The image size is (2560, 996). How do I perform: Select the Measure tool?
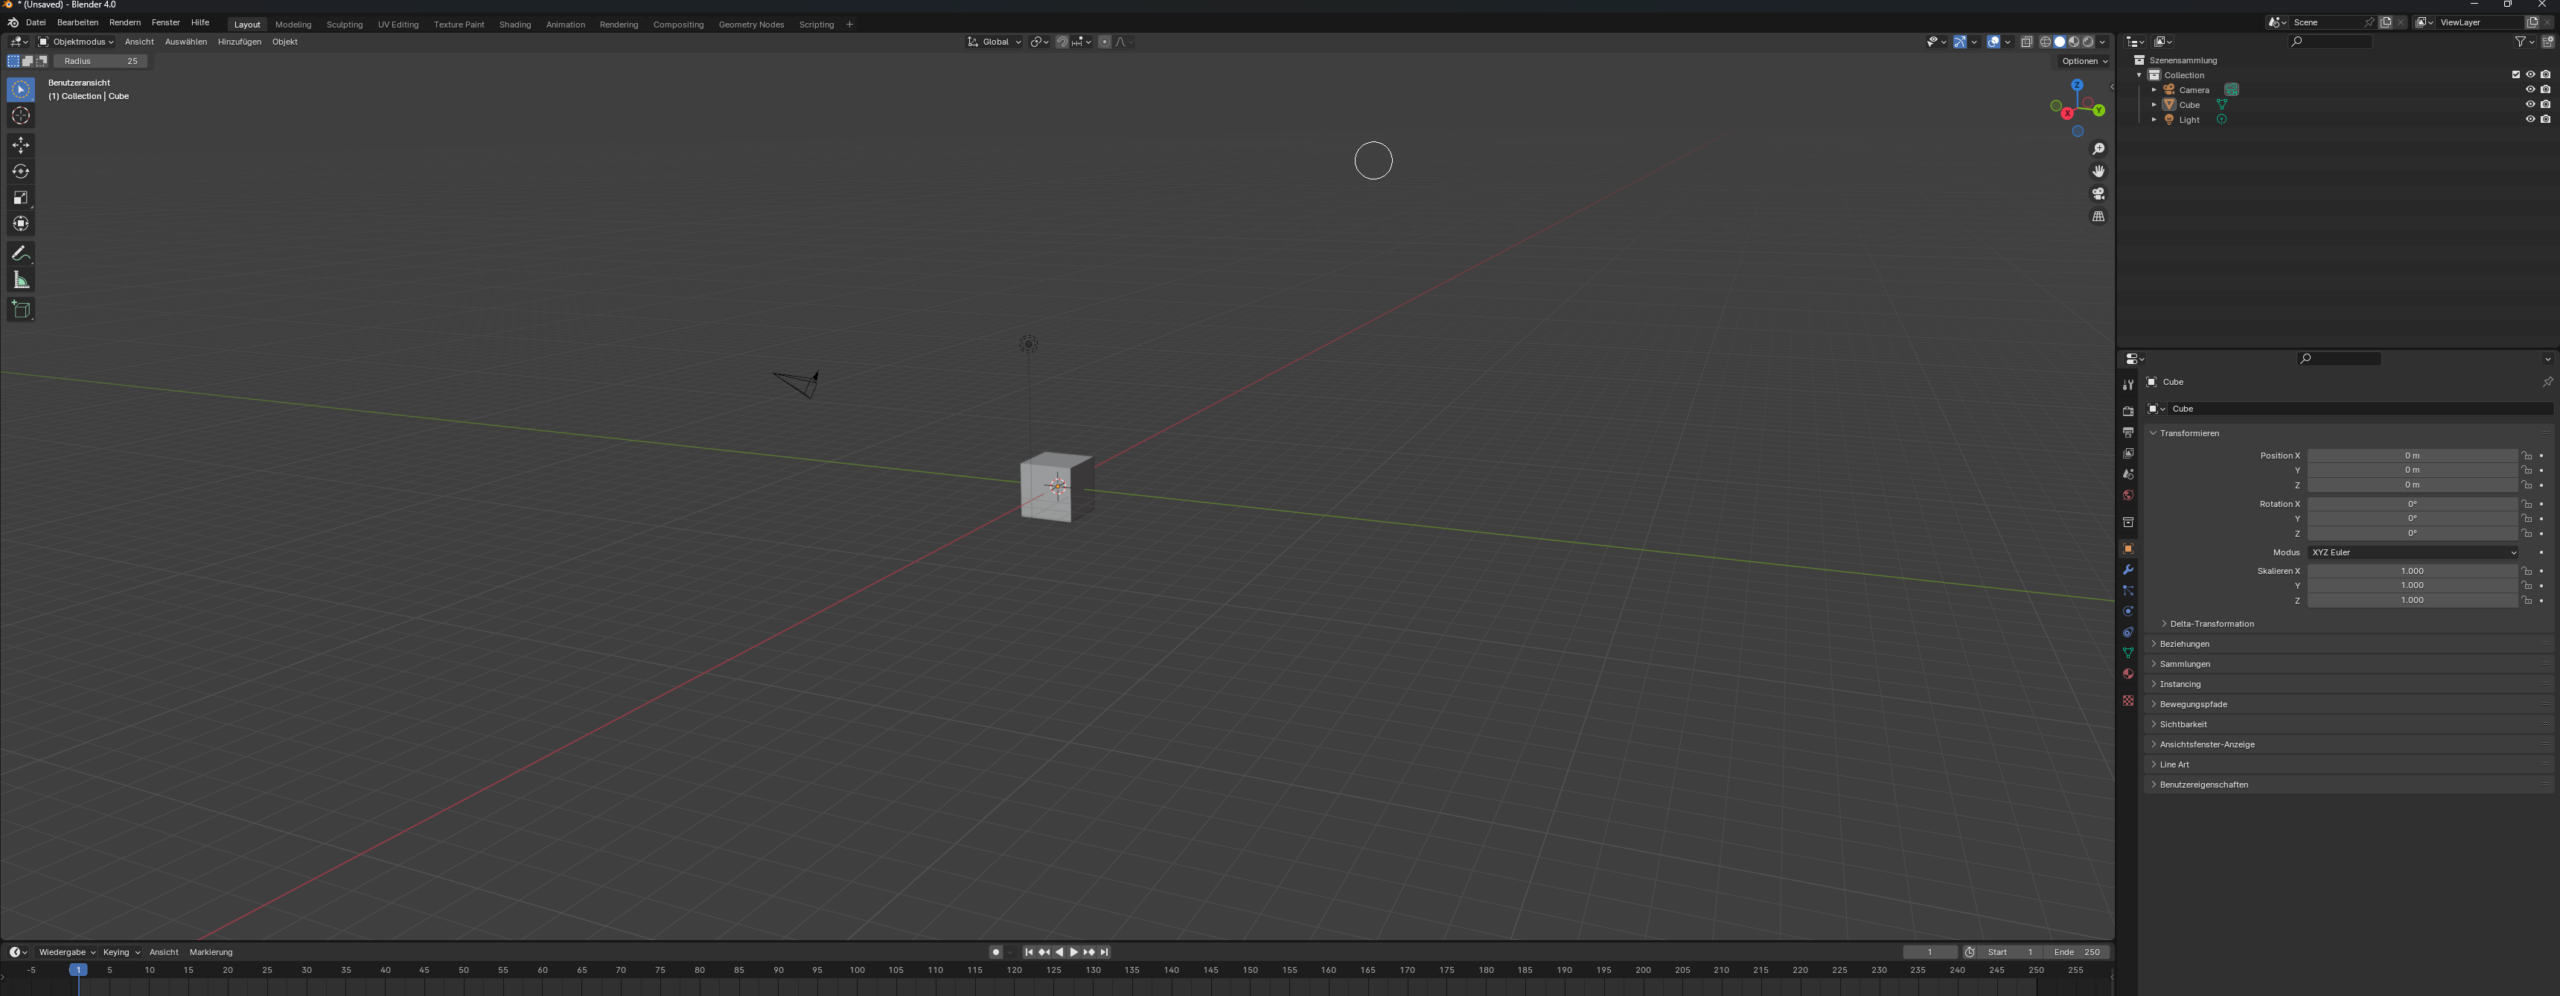point(20,279)
